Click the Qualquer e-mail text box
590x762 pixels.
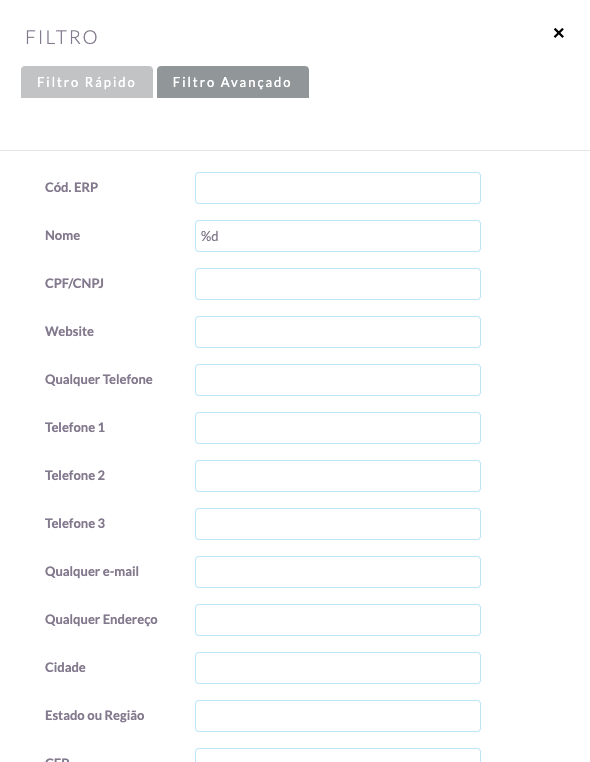[x=338, y=572]
